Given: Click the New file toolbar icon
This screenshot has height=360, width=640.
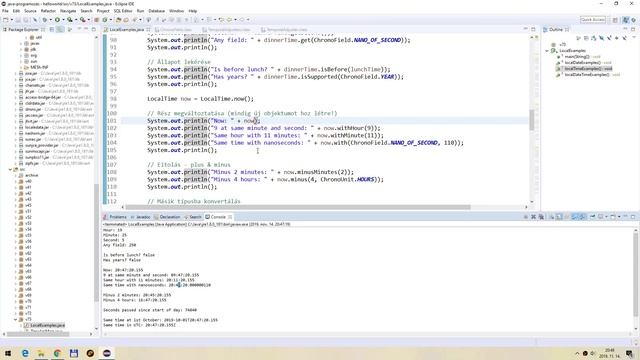Looking at the screenshot, I should (x=6, y=20).
